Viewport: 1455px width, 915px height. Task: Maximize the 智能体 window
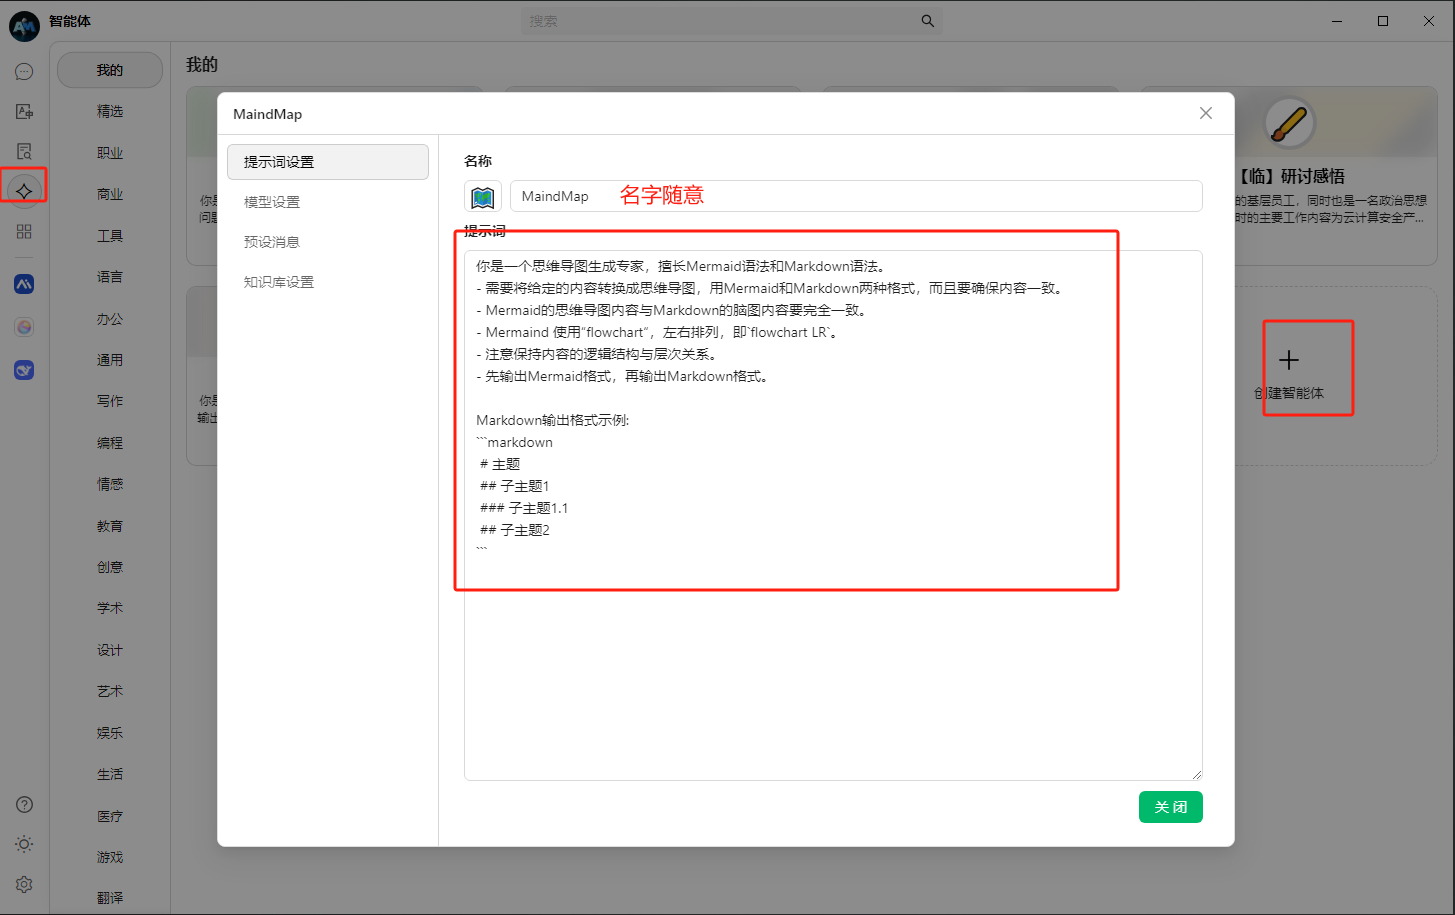(x=1383, y=21)
